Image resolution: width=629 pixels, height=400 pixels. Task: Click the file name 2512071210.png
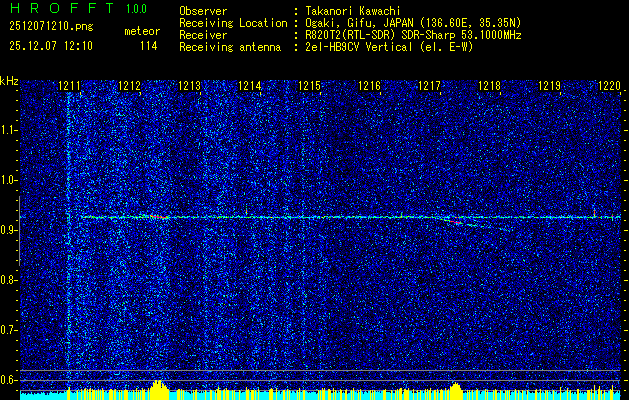(51, 27)
